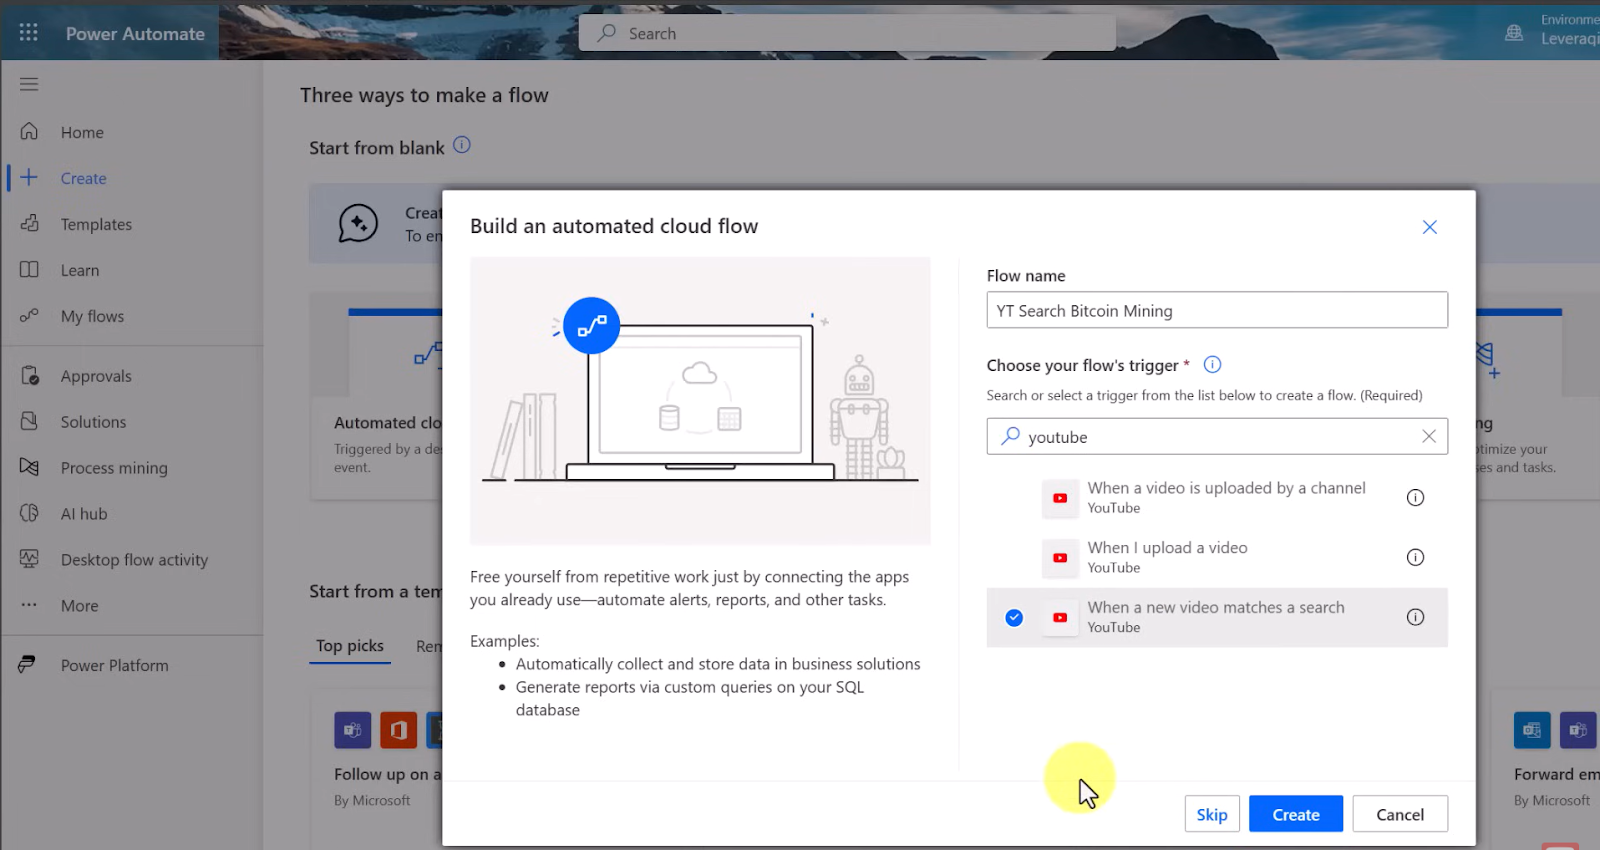This screenshot has height=850, width=1600.
Task: Click info icon next to flow's trigger label
Action: pyautogui.click(x=1212, y=364)
